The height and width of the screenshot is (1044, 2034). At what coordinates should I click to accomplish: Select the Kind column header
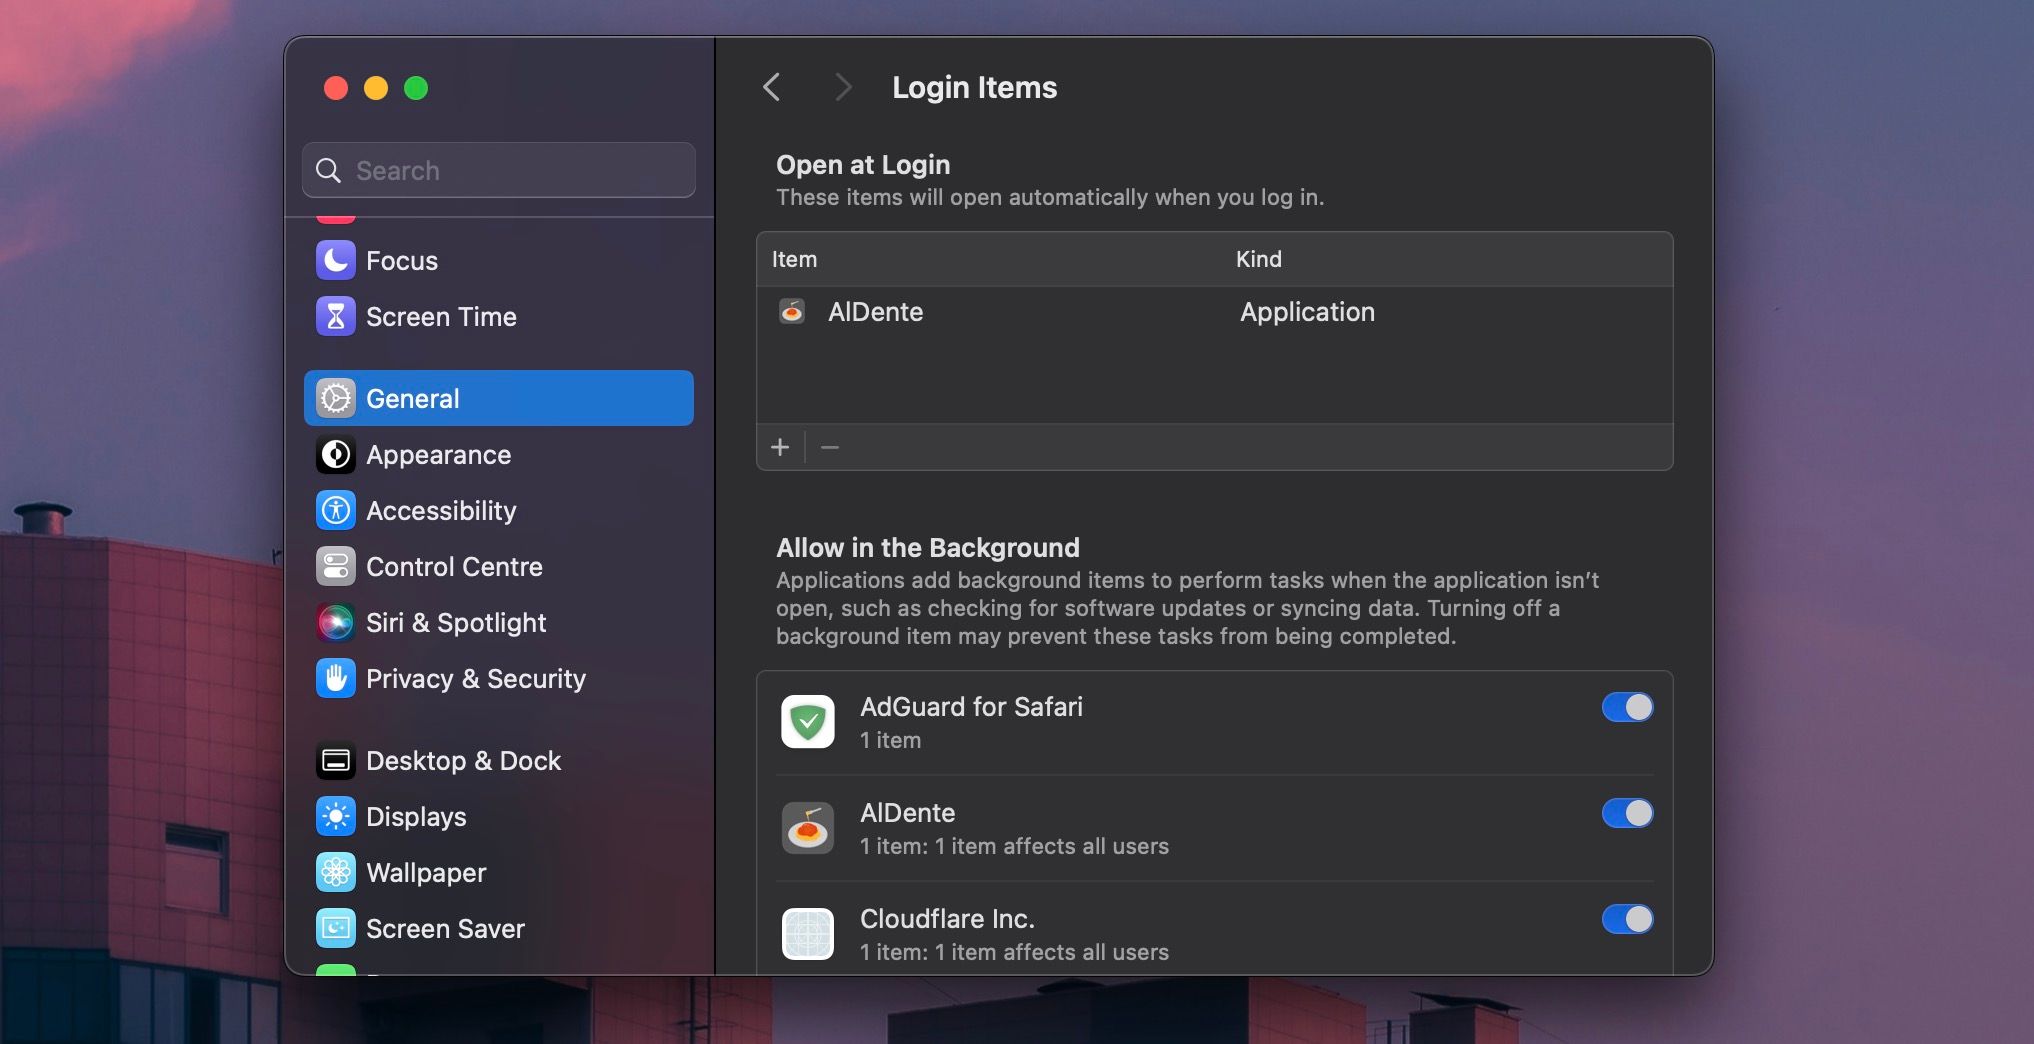point(1259,259)
